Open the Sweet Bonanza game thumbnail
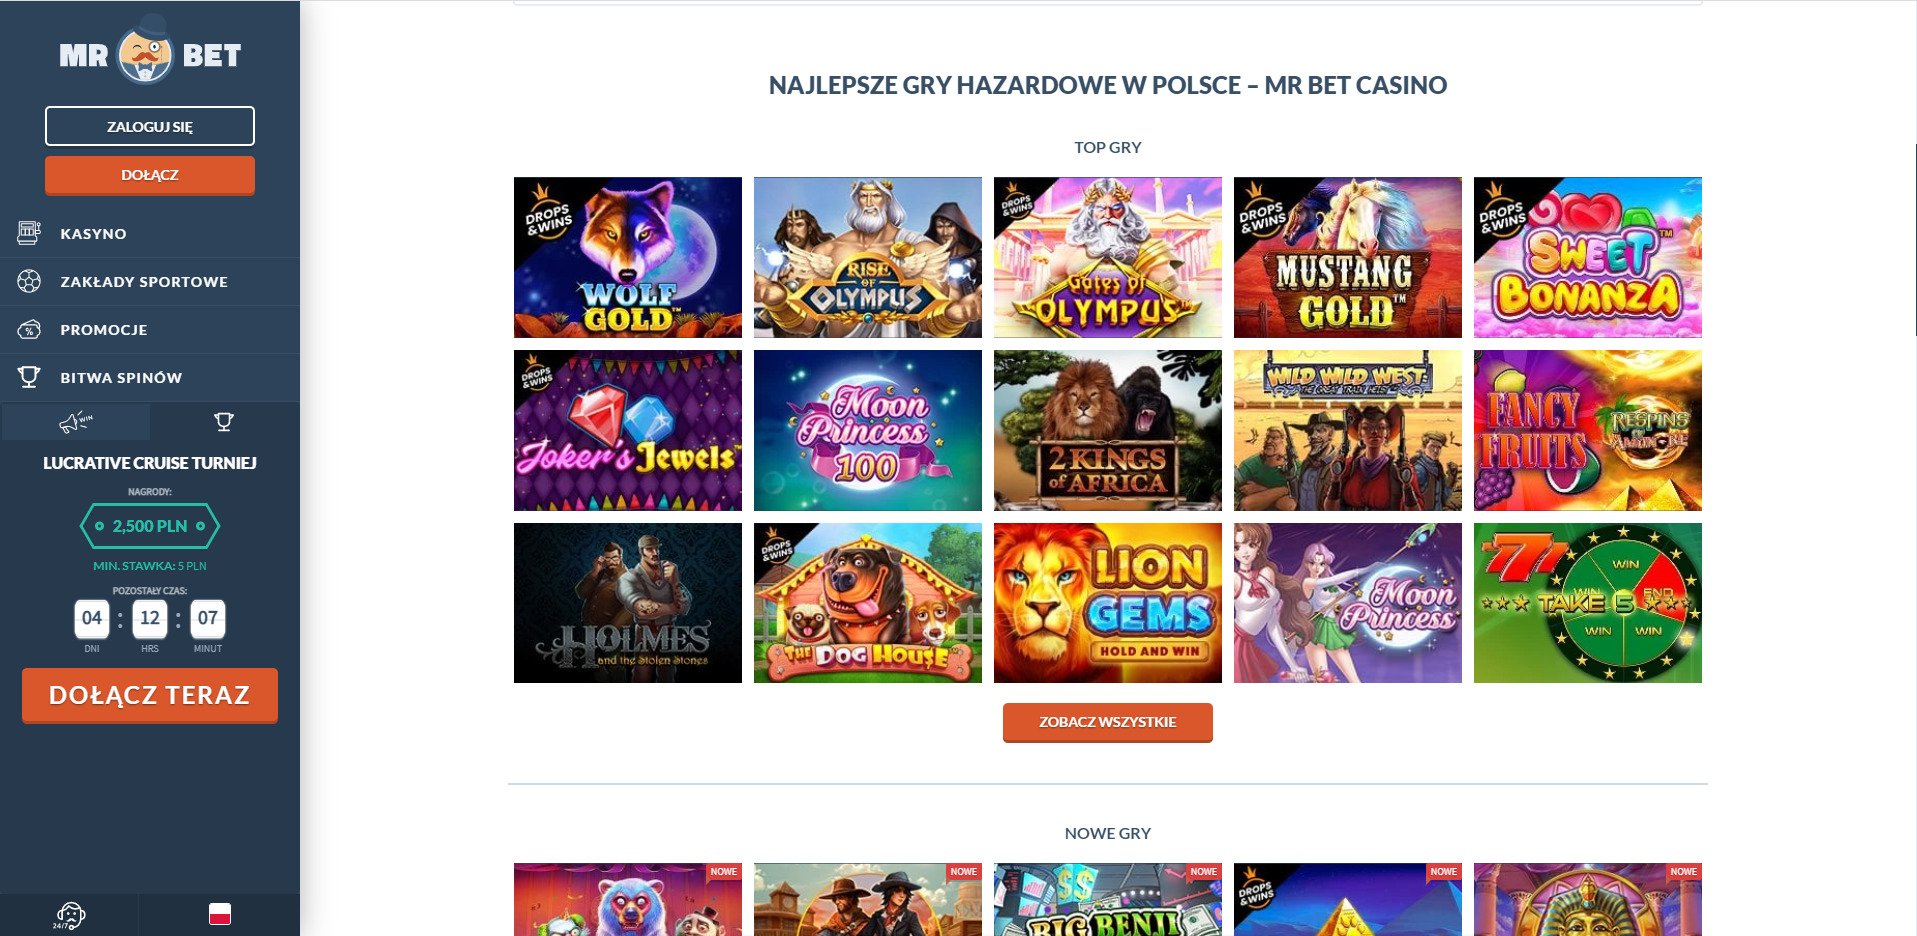 pos(1588,257)
